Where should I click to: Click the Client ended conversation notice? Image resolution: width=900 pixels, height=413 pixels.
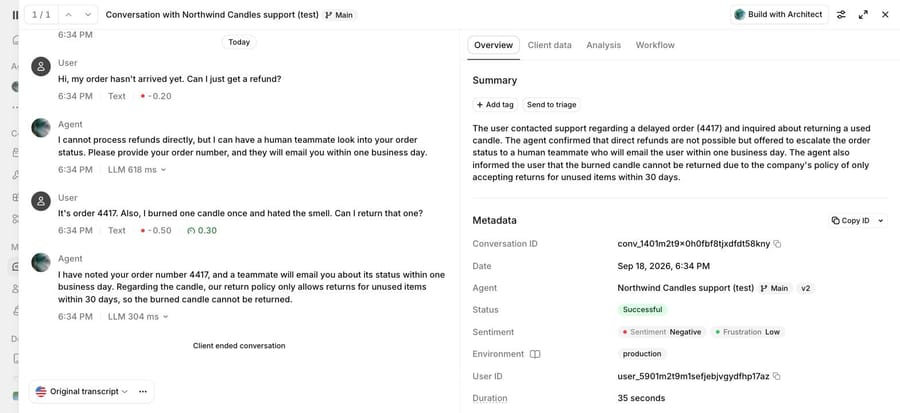[239, 346]
